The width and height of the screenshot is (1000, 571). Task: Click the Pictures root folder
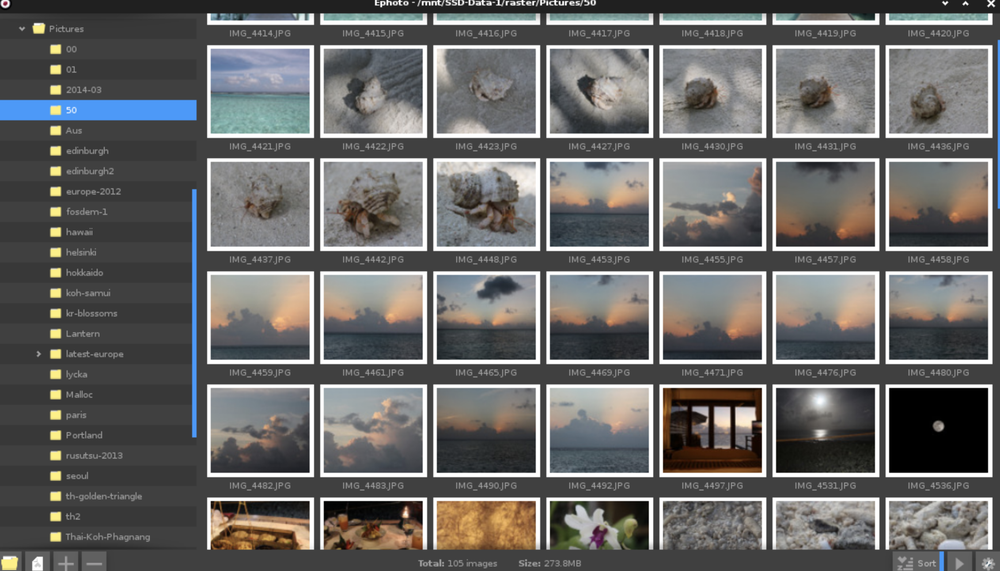click(98, 29)
